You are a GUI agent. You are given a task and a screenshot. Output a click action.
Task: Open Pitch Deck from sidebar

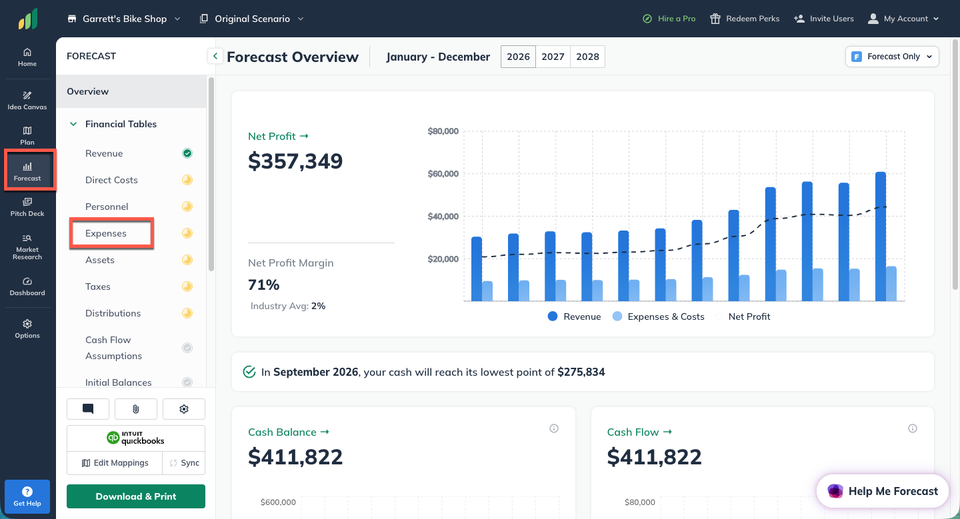pyautogui.click(x=27, y=207)
